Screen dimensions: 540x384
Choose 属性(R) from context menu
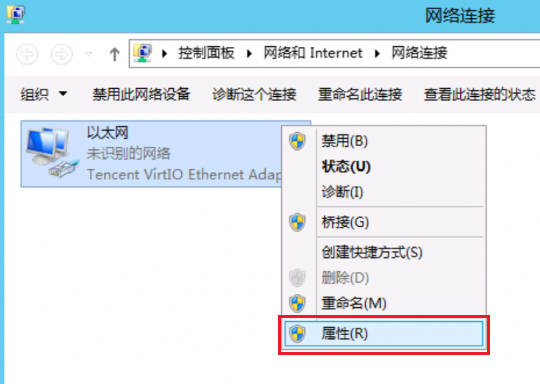384,334
